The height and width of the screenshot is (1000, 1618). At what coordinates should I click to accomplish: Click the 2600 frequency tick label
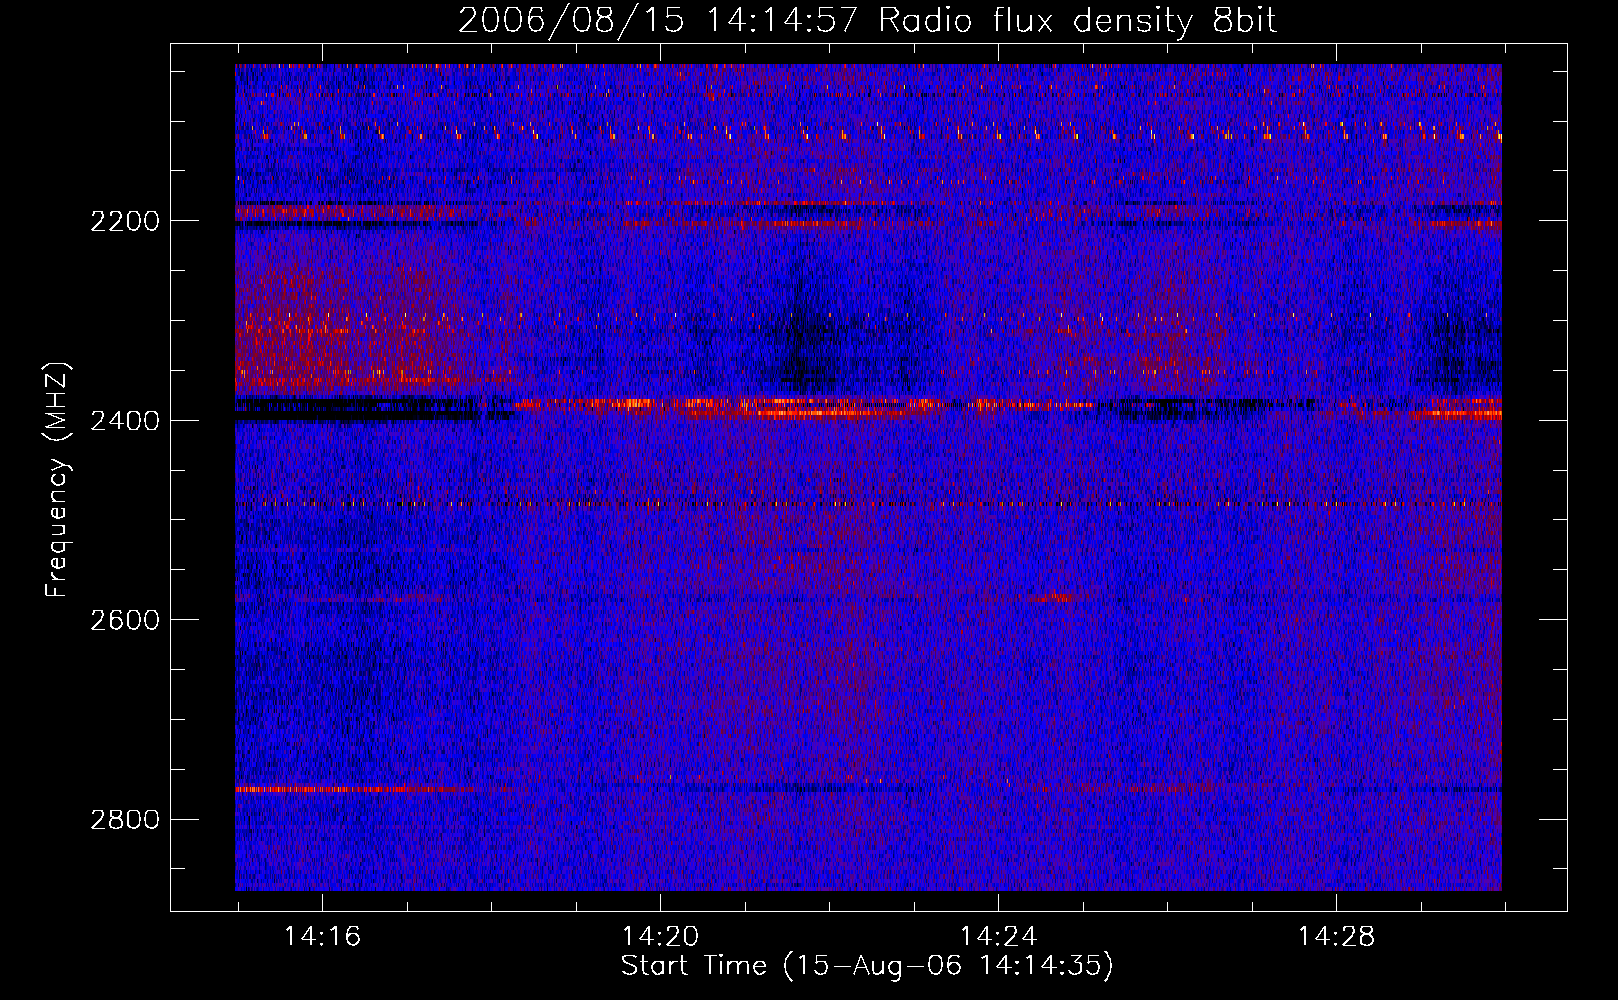(125, 620)
